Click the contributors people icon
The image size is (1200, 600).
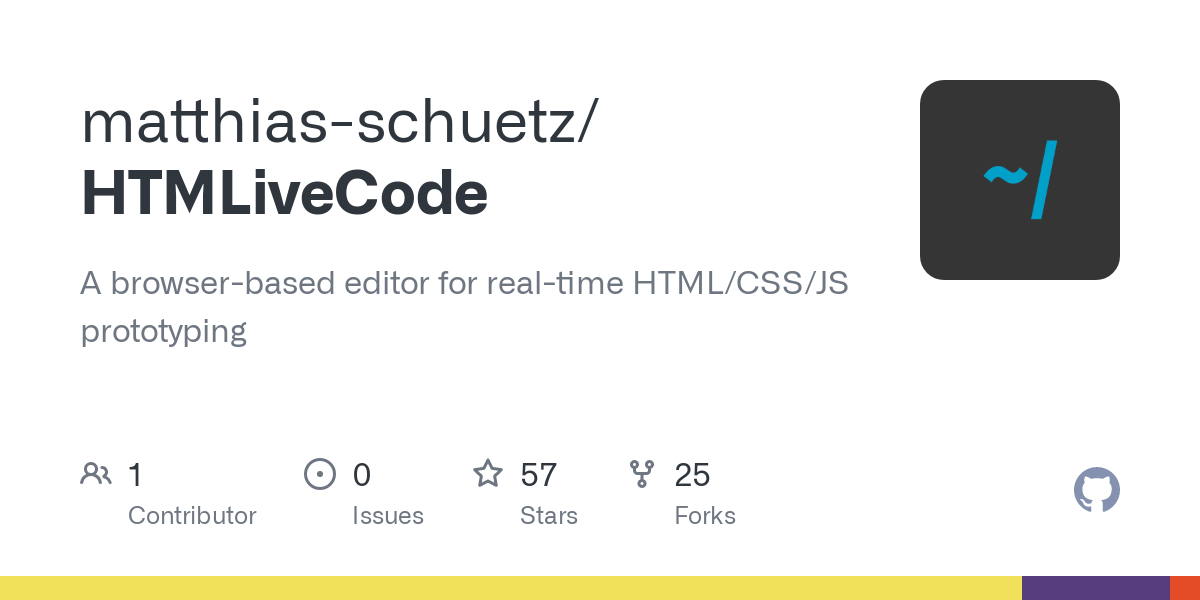click(96, 474)
